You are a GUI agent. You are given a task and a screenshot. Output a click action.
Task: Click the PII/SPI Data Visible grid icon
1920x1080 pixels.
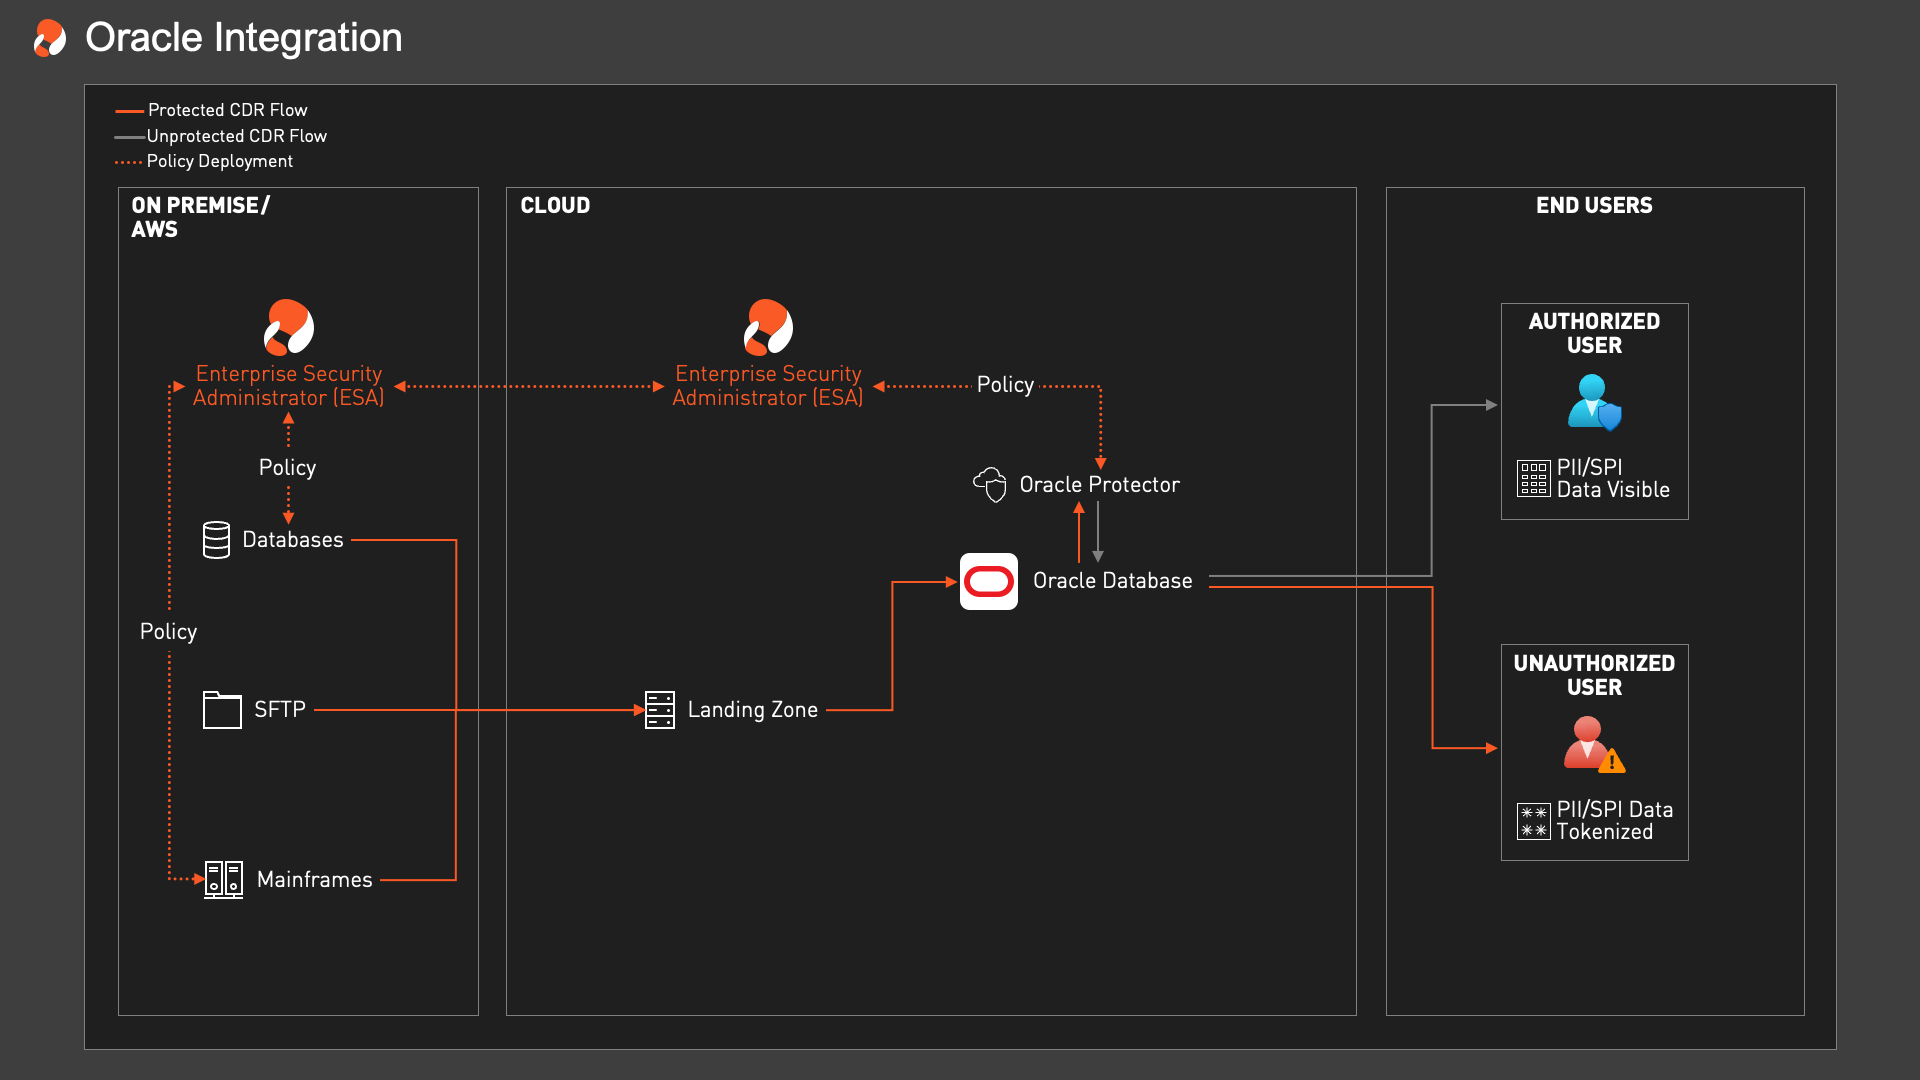pos(1533,479)
